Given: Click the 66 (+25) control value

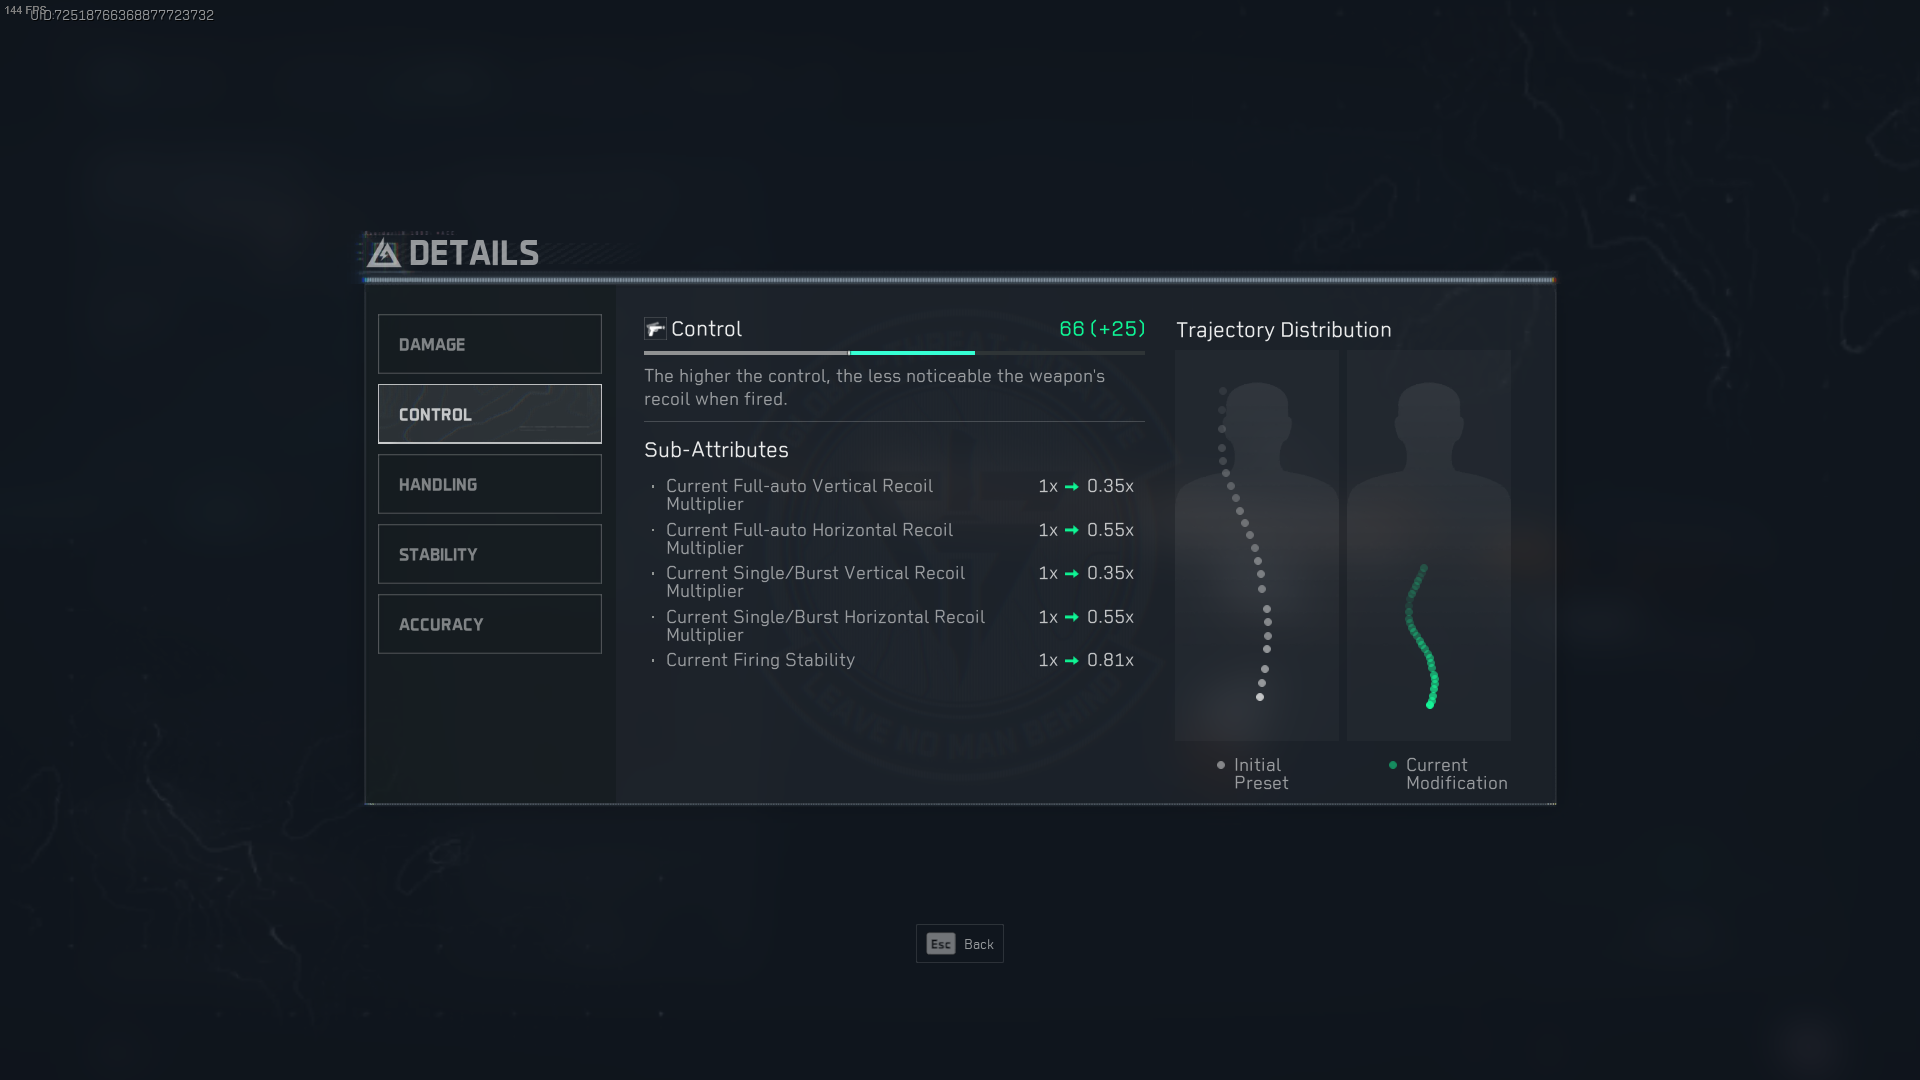Looking at the screenshot, I should click(x=1101, y=329).
